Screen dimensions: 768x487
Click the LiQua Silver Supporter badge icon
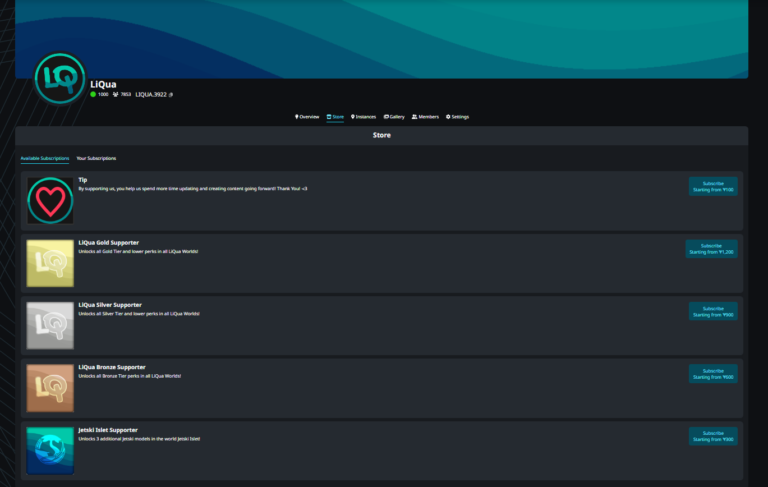(50, 325)
